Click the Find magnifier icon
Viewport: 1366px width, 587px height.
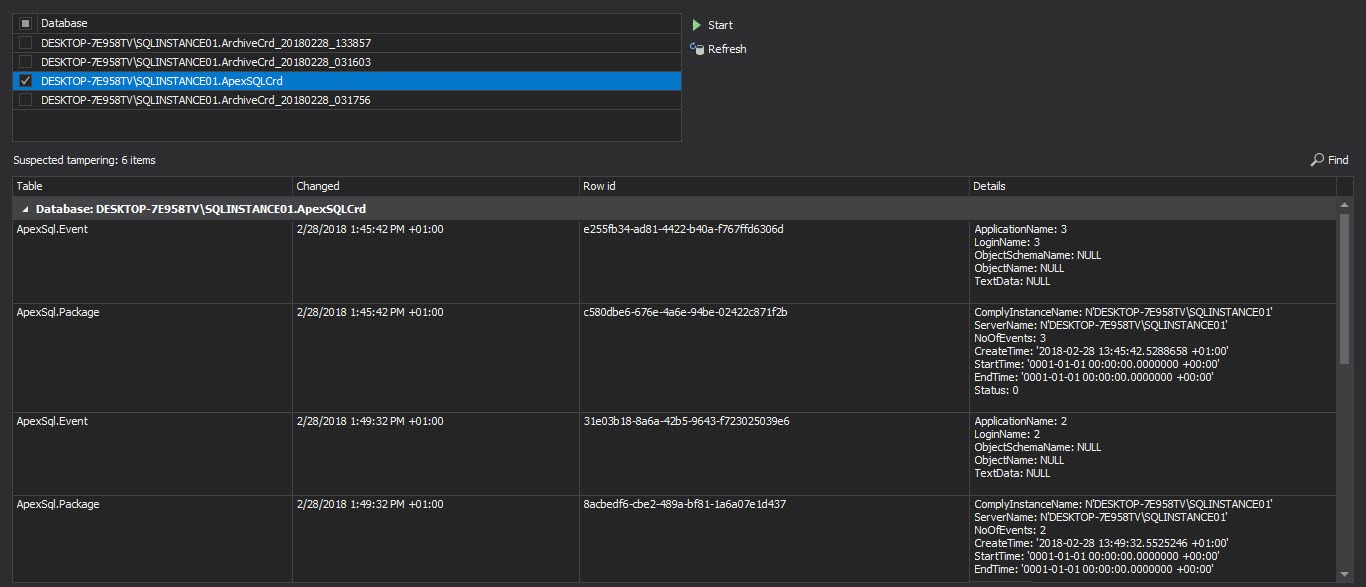1317,160
